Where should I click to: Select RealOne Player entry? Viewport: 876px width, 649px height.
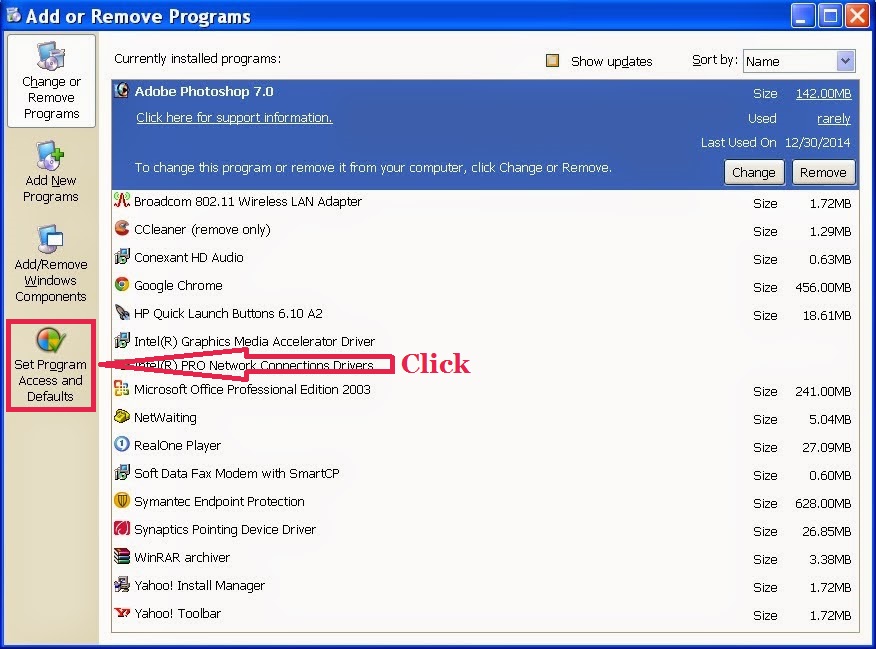pyautogui.click(x=485, y=446)
